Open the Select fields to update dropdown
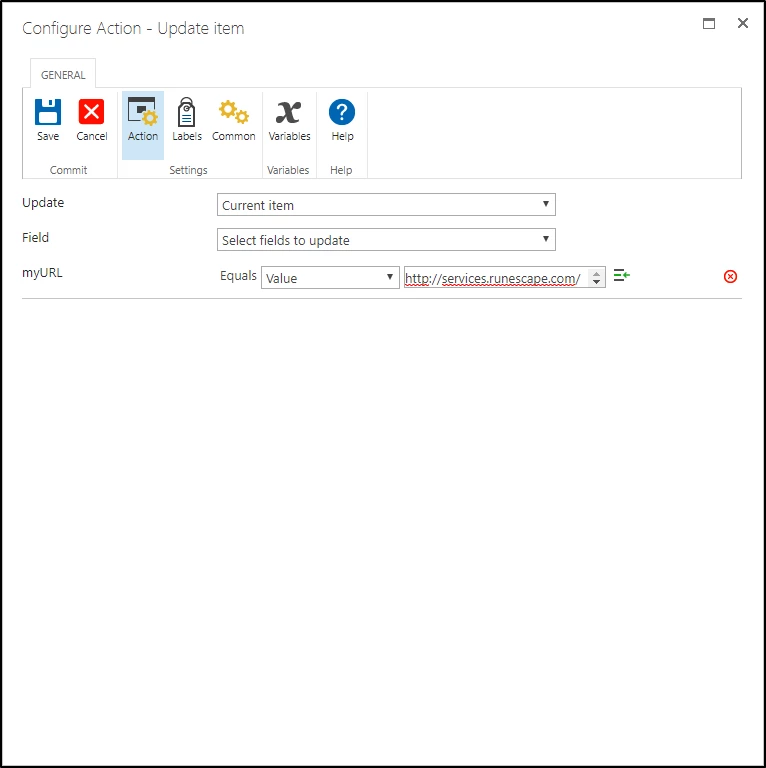Screen dimensions: 766x768 point(386,240)
